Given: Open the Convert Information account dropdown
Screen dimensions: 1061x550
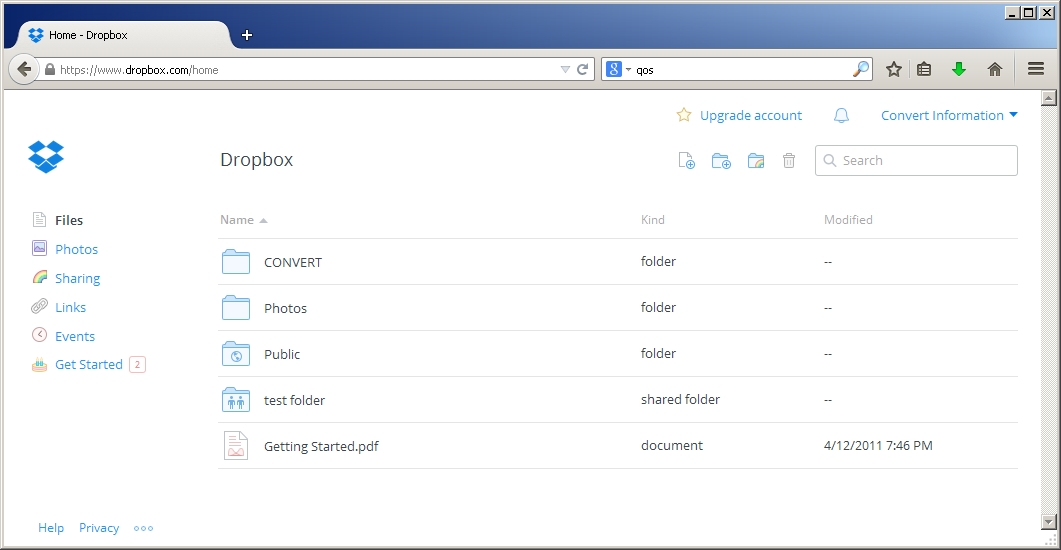Looking at the screenshot, I should click(949, 116).
